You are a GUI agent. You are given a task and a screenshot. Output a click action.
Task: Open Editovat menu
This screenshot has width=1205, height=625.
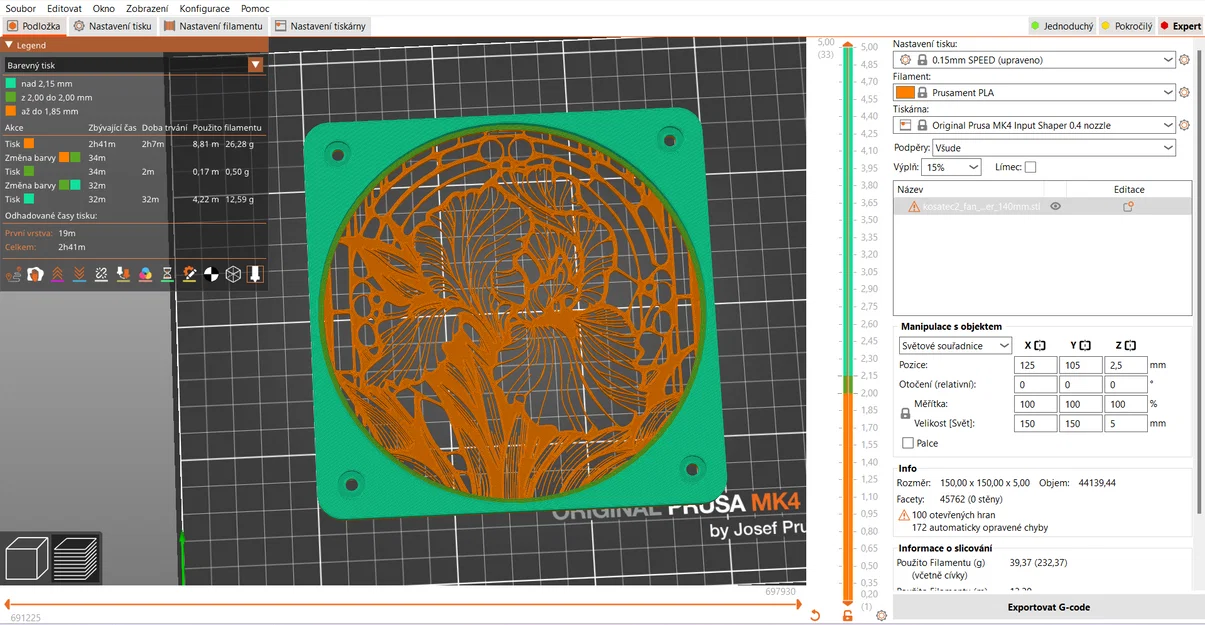(64, 8)
